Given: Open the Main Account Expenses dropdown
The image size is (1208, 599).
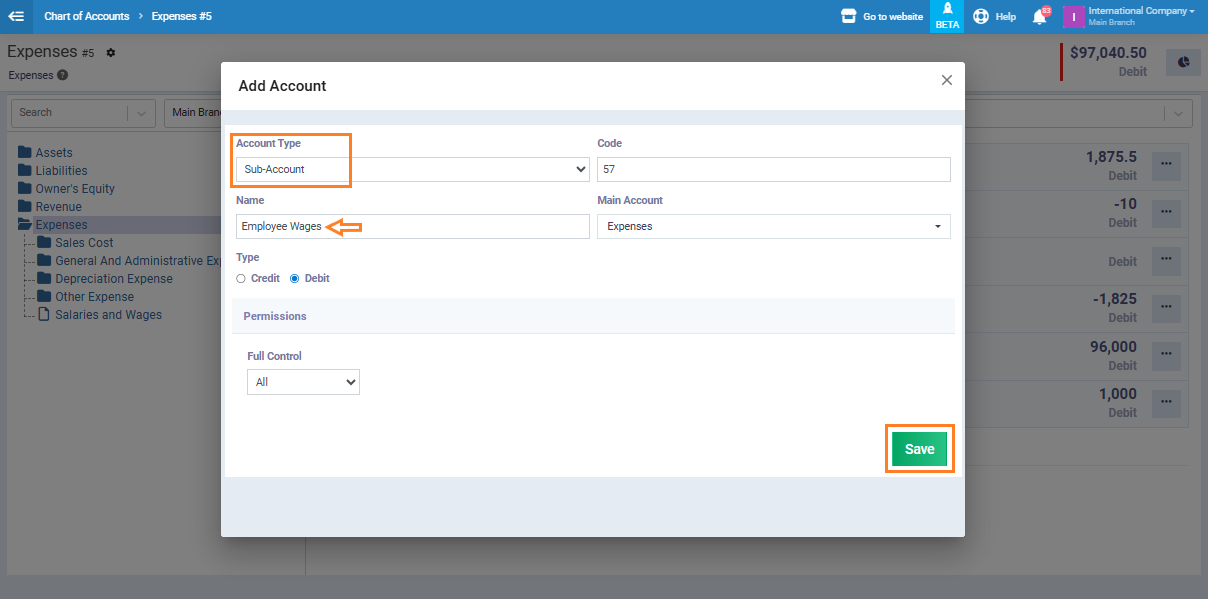Looking at the screenshot, I should pyautogui.click(x=773, y=227).
